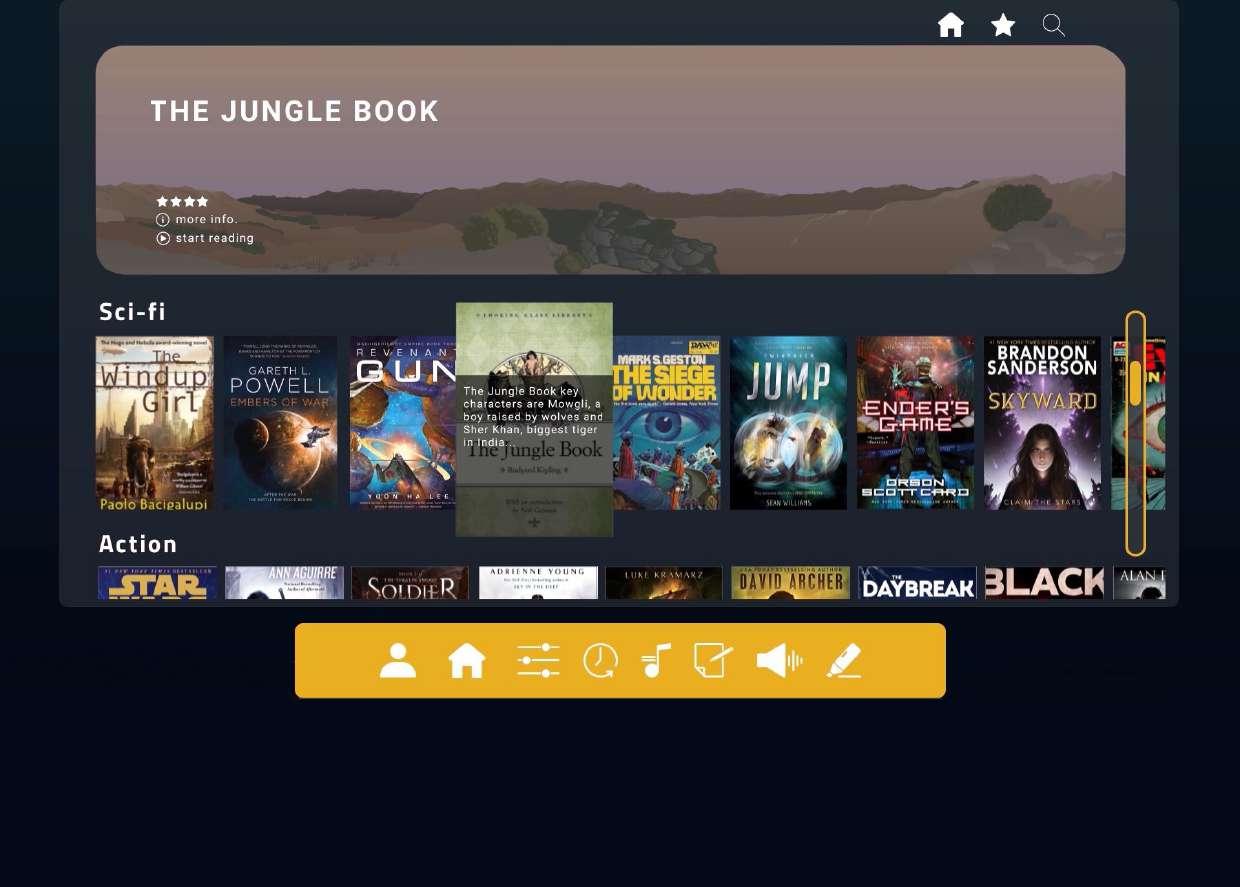Click the 'Sci-fi' section heading

(x=132, y=312)
